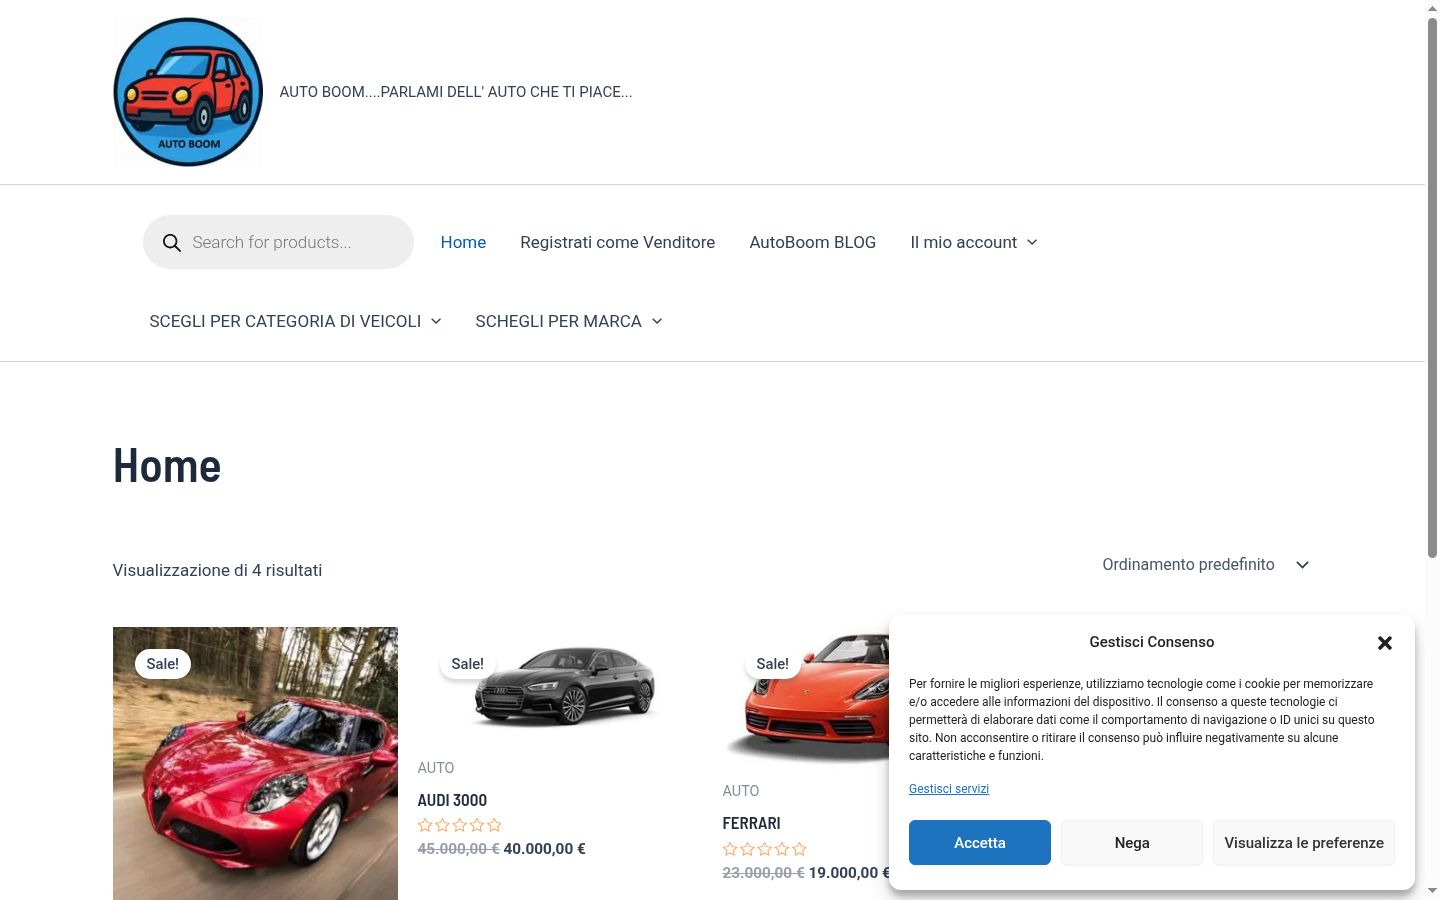Click the Sale! badge on Audi 3000
The image size is (1440, 900).
pos(467,664)
